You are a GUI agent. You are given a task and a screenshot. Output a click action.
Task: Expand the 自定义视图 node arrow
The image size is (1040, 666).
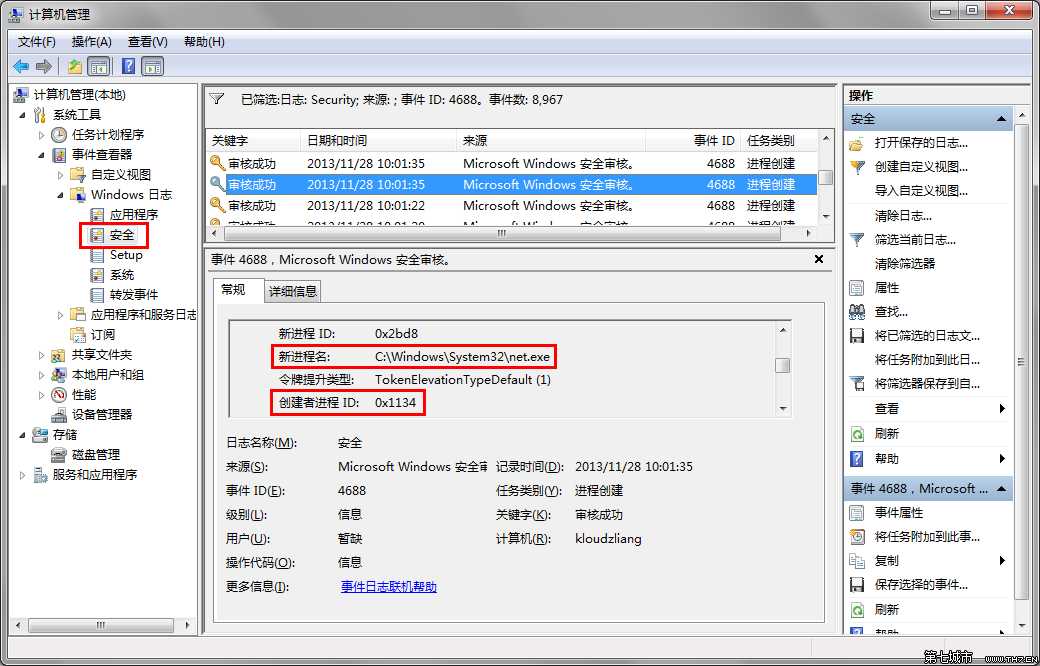[x=60, y=175]
